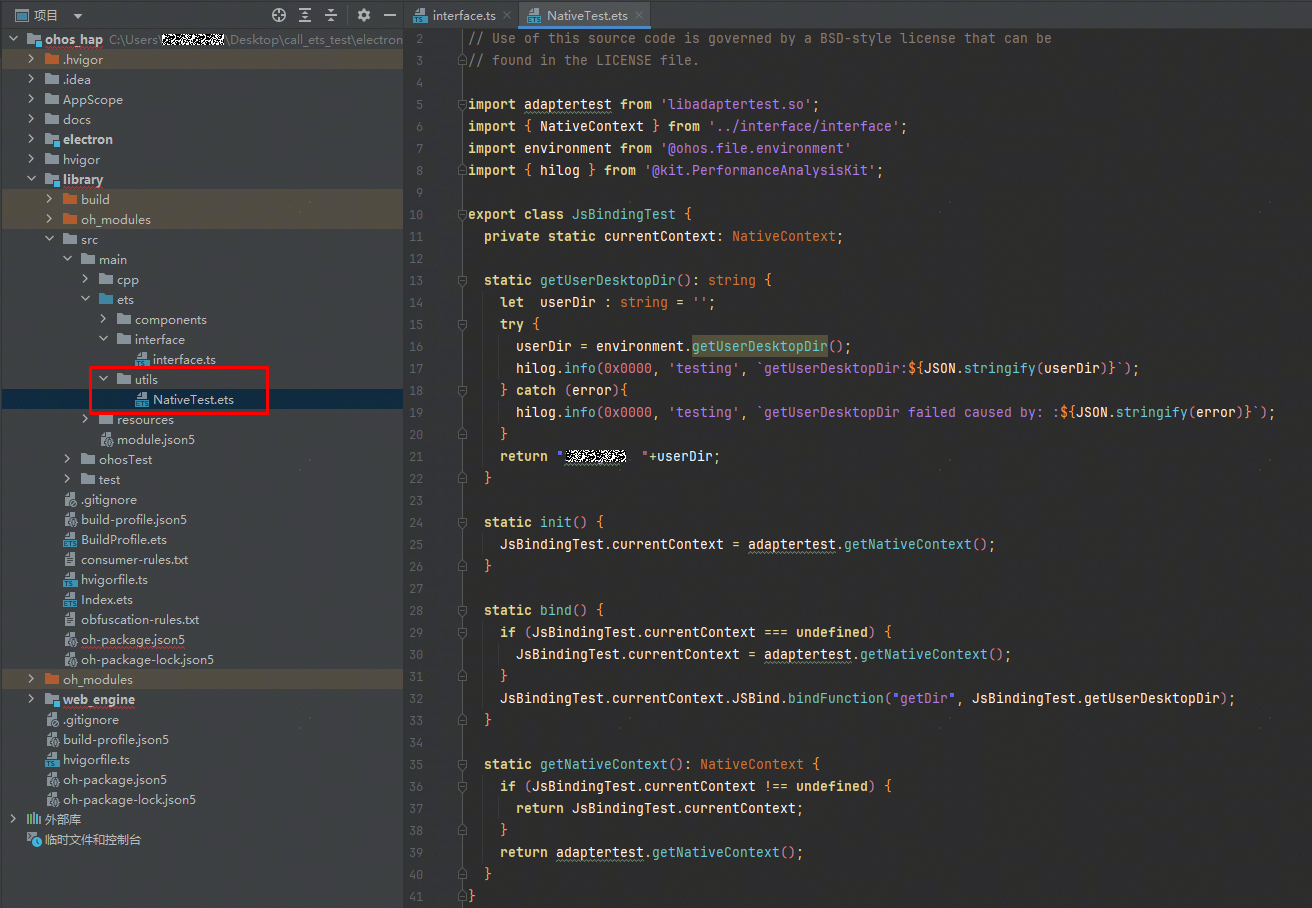Expand the ohosTest folder

pyautogui.click(x=68, y=460)
